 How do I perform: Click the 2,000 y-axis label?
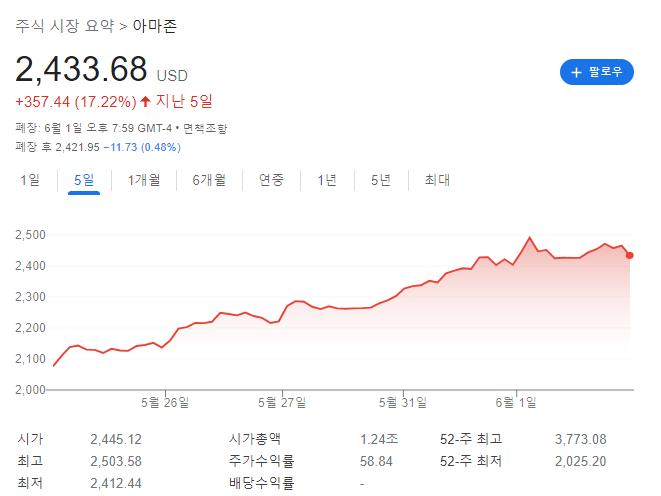point(30,390)
